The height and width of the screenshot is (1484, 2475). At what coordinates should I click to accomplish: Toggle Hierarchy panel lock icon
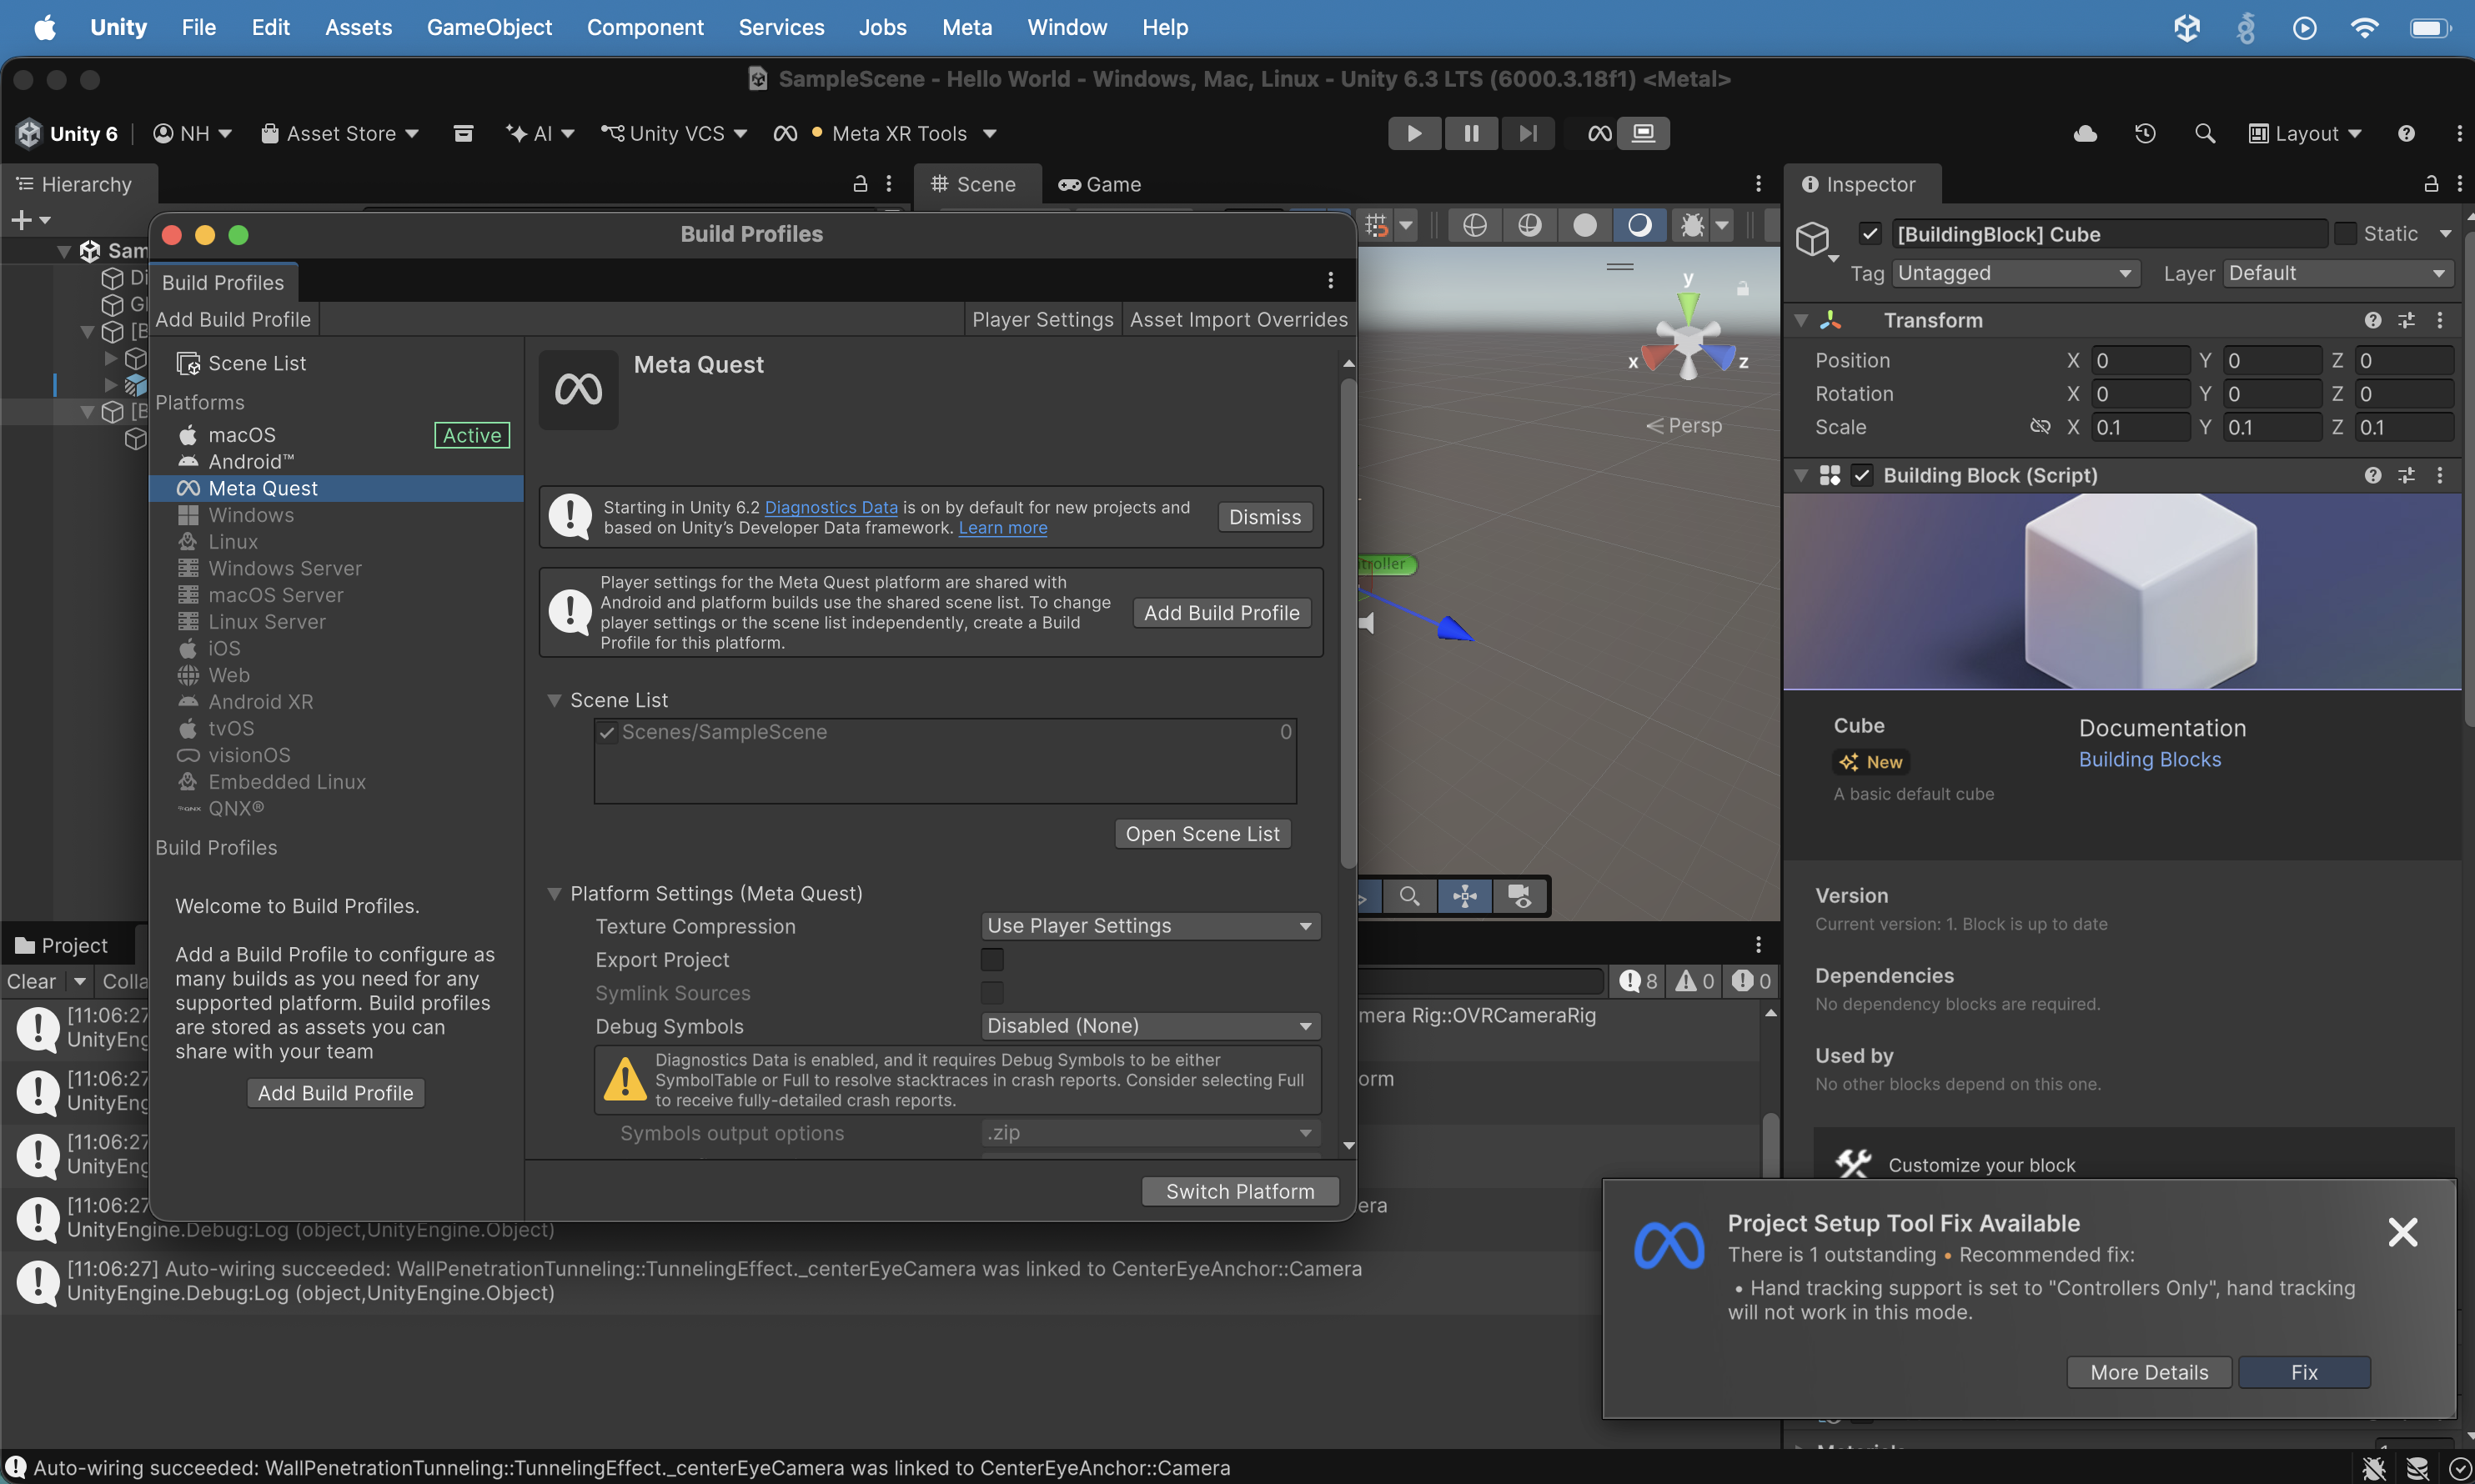859,184
